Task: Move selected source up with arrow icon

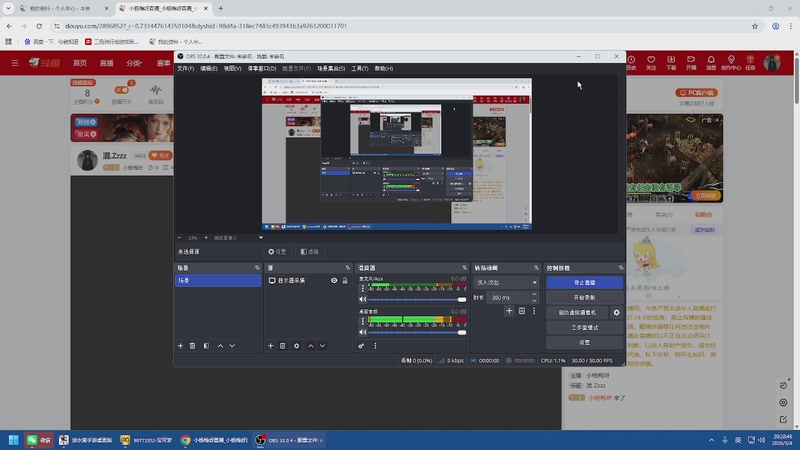Action: tap(310, 346)
